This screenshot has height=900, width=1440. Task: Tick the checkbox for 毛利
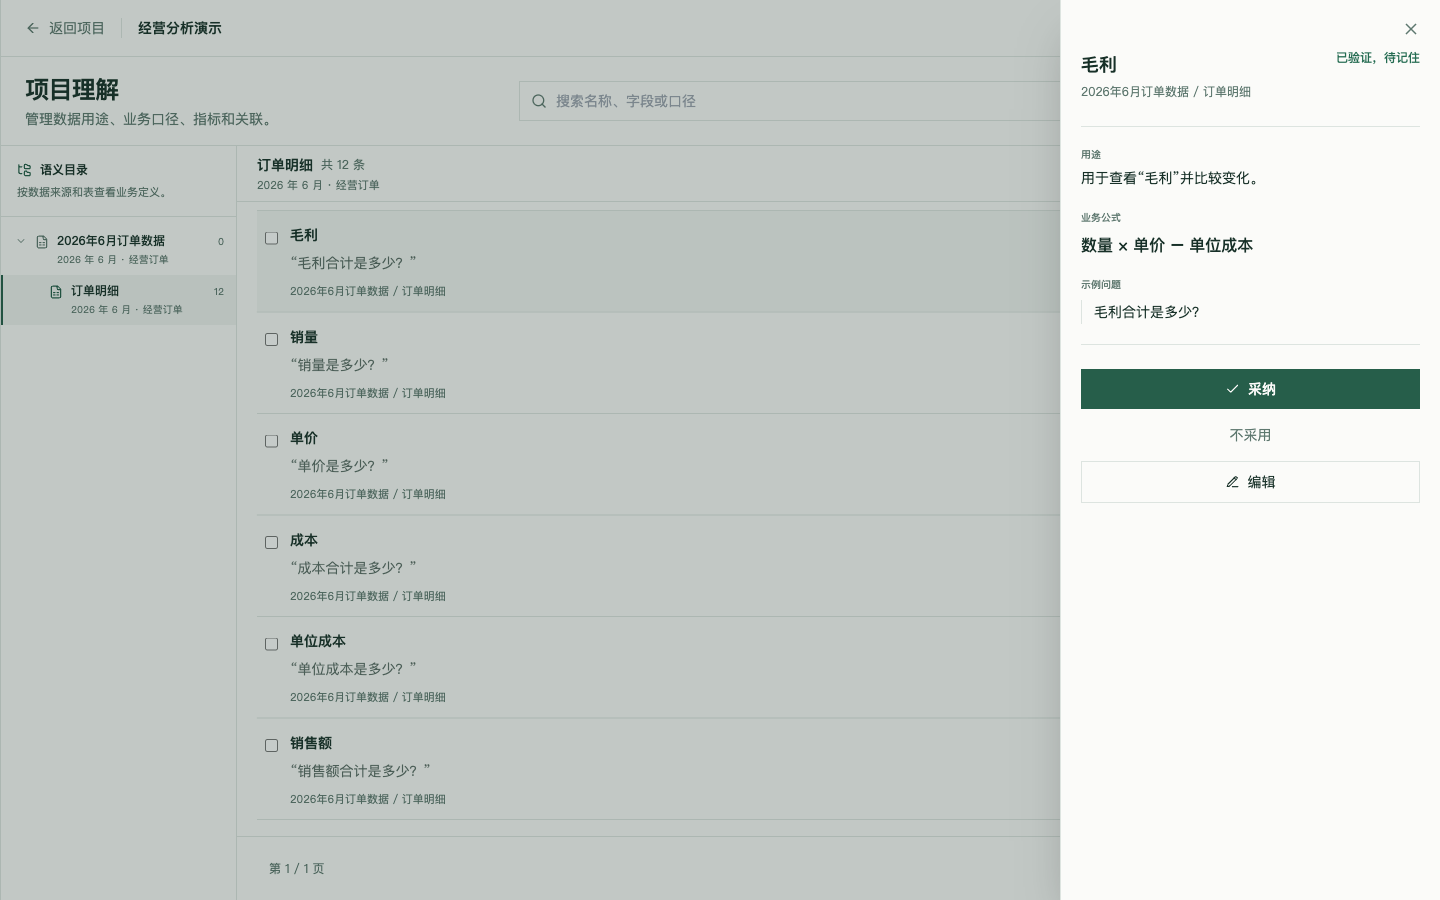coord(271,238)
